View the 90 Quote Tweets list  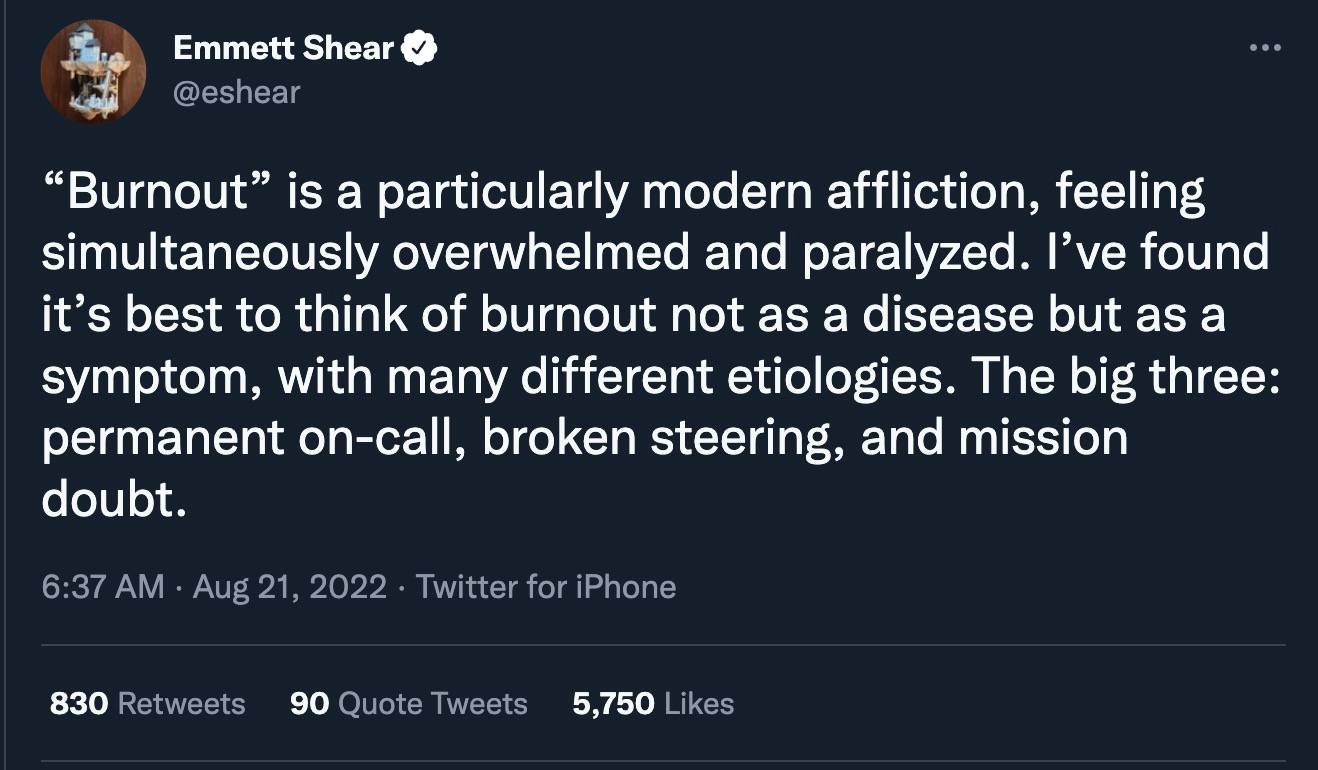[x=408, y=703]
